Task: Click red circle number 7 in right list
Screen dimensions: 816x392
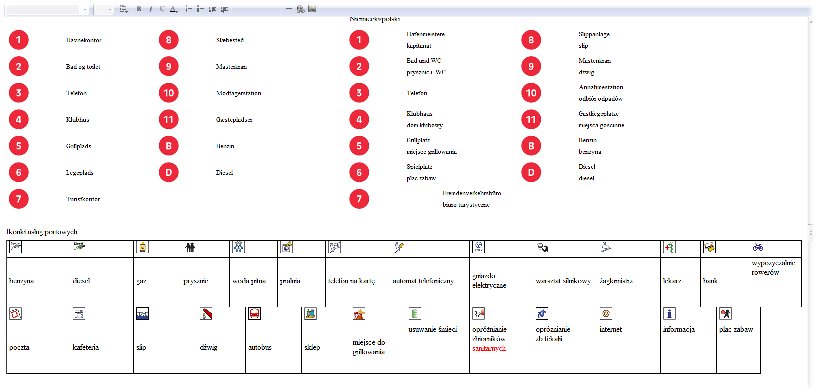Action: (x=359, y=198)
